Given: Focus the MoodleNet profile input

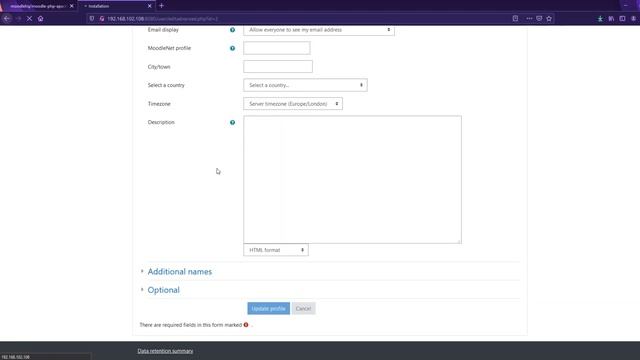Looking at the screenshot, I should point(277,48).
